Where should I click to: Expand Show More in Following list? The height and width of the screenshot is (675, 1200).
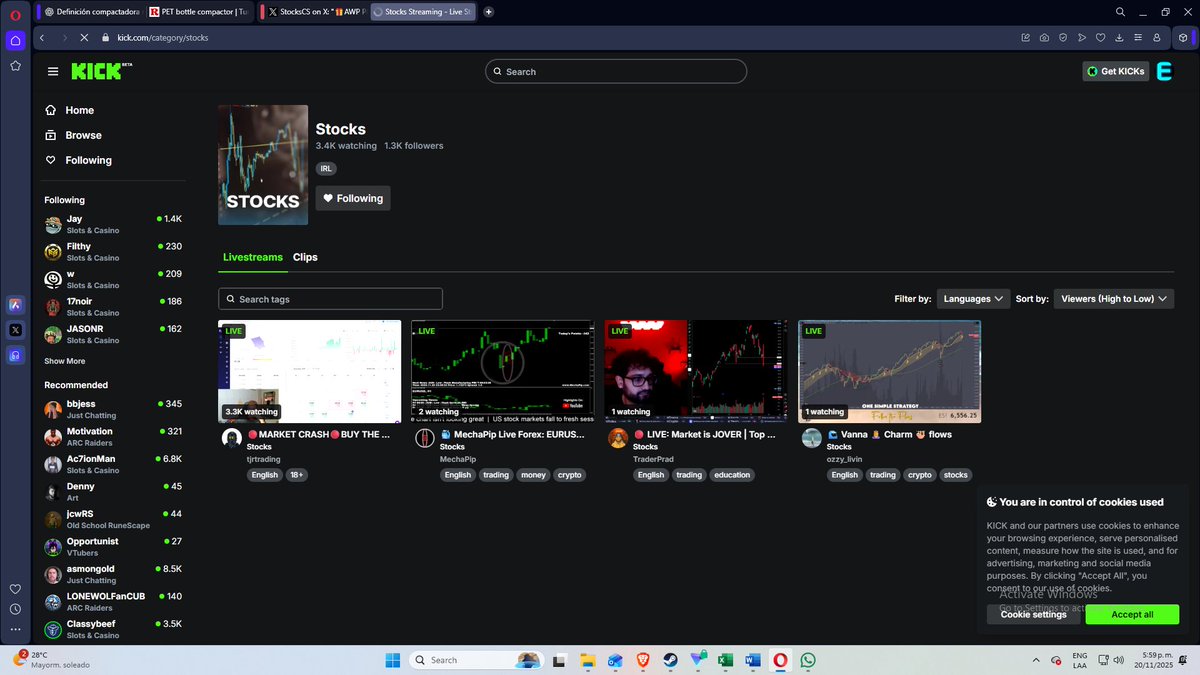pos(65,361)
